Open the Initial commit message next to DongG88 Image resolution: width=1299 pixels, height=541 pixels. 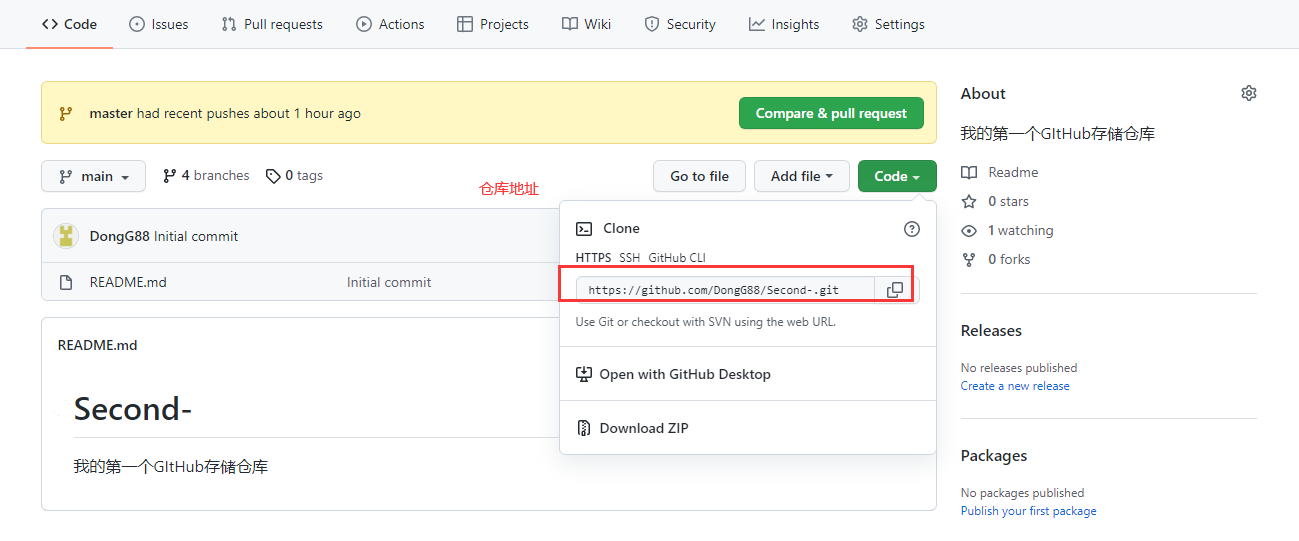(x=196, y=236)
